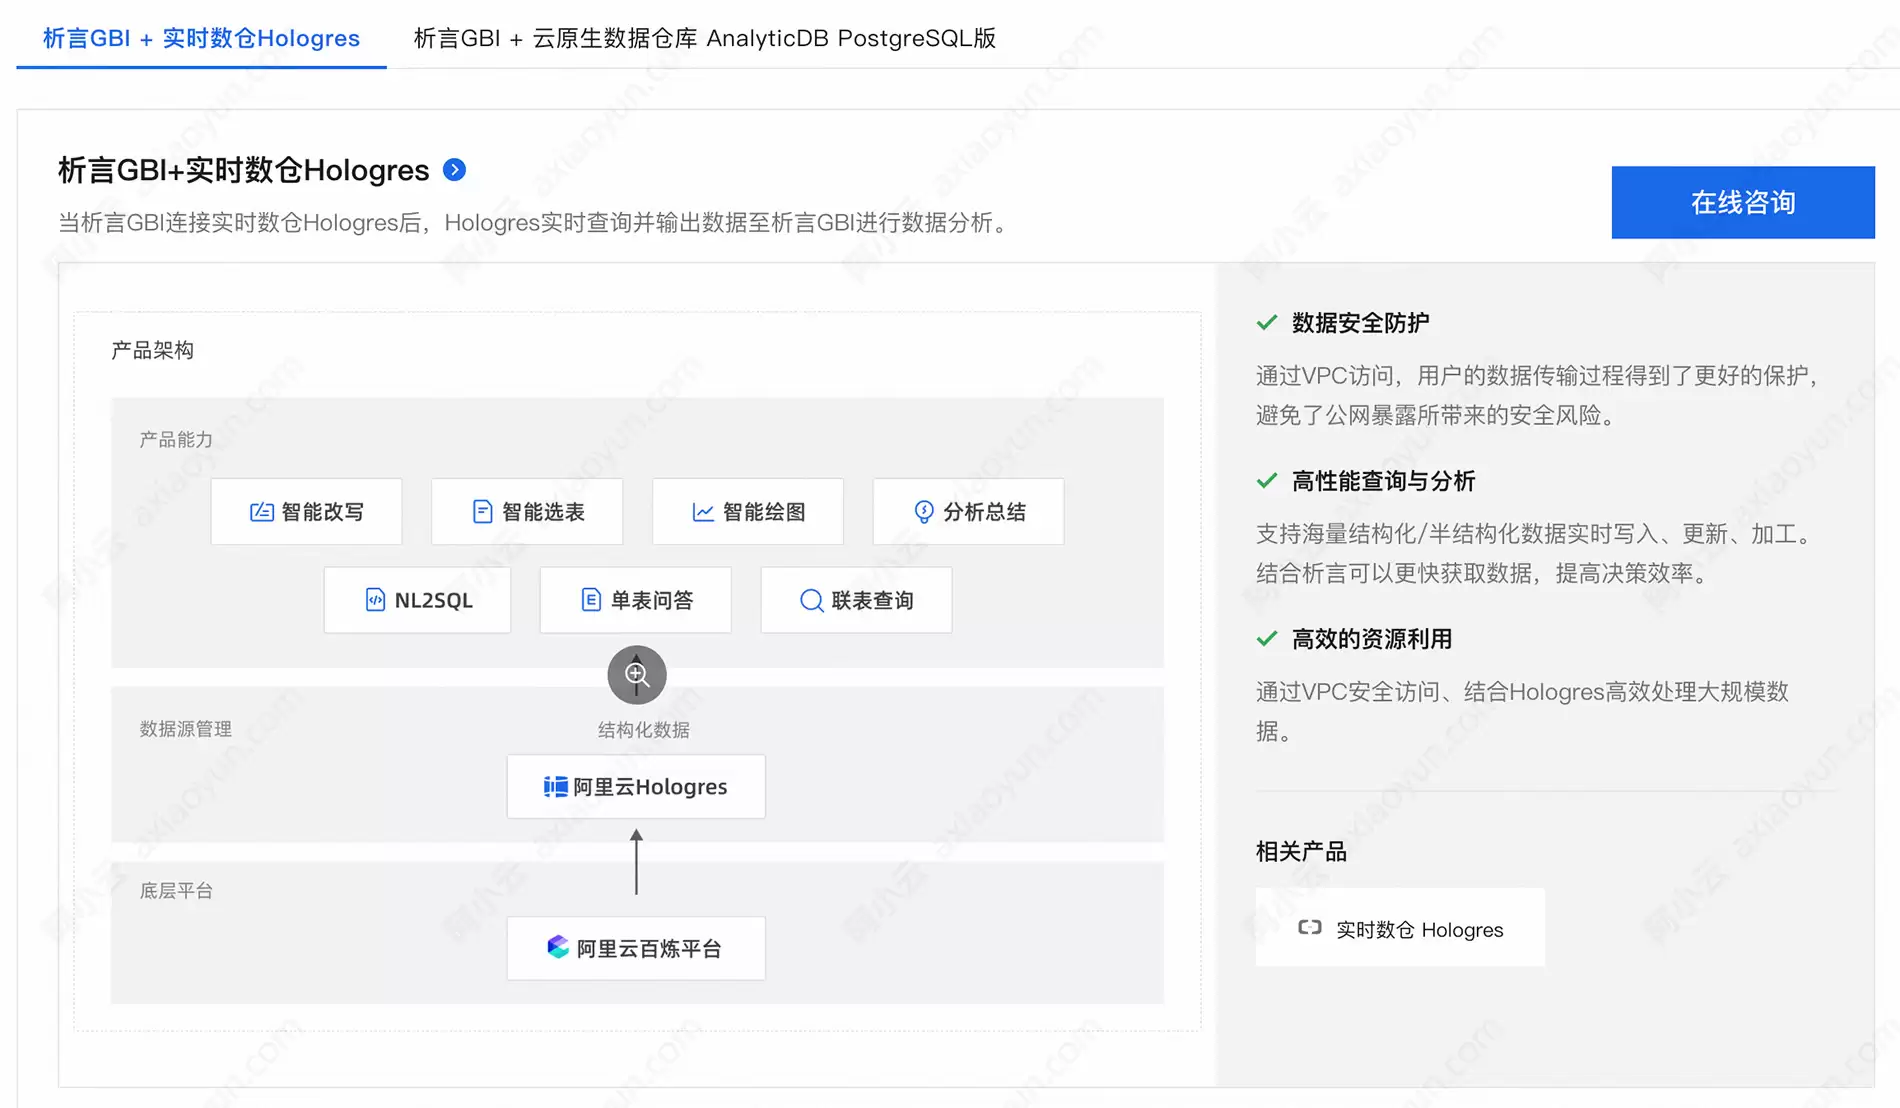Click the 联表查询 label text
The width and height of the screenshot is (1900, 1108).
872,600
